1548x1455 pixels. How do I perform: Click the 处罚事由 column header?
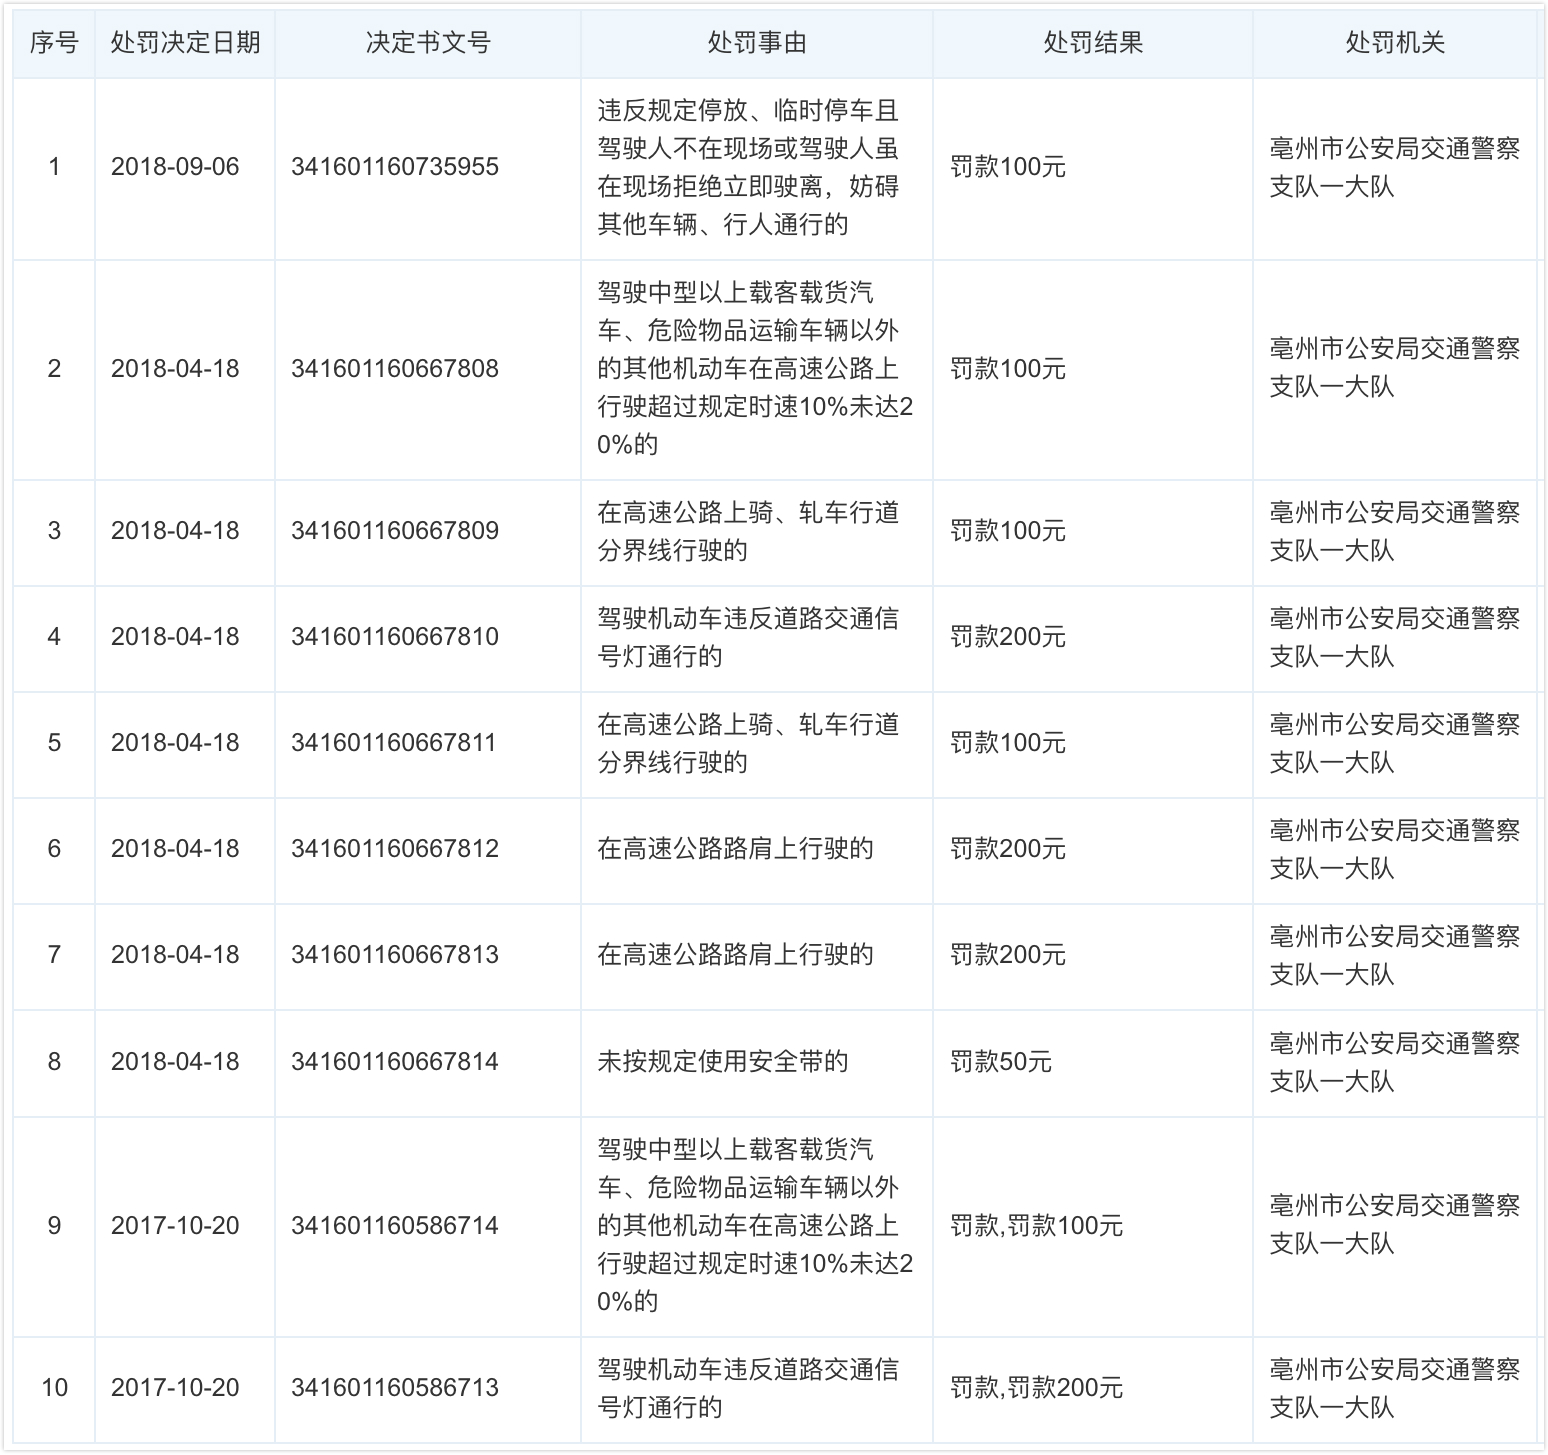pyautogui.click(x=757, y=42)
